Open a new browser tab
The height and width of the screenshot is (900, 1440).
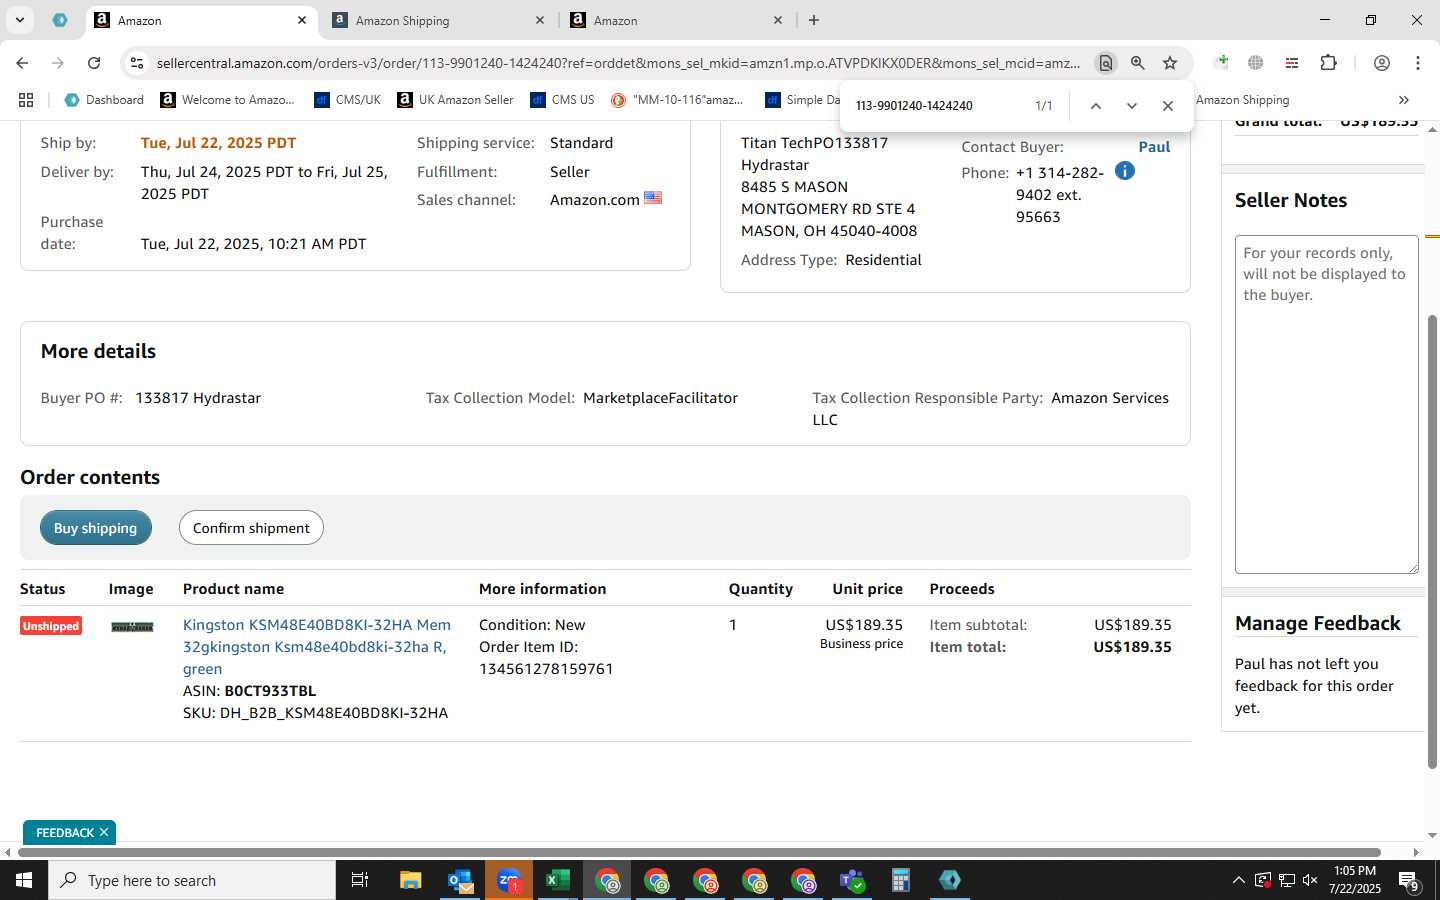coord(814,20)
